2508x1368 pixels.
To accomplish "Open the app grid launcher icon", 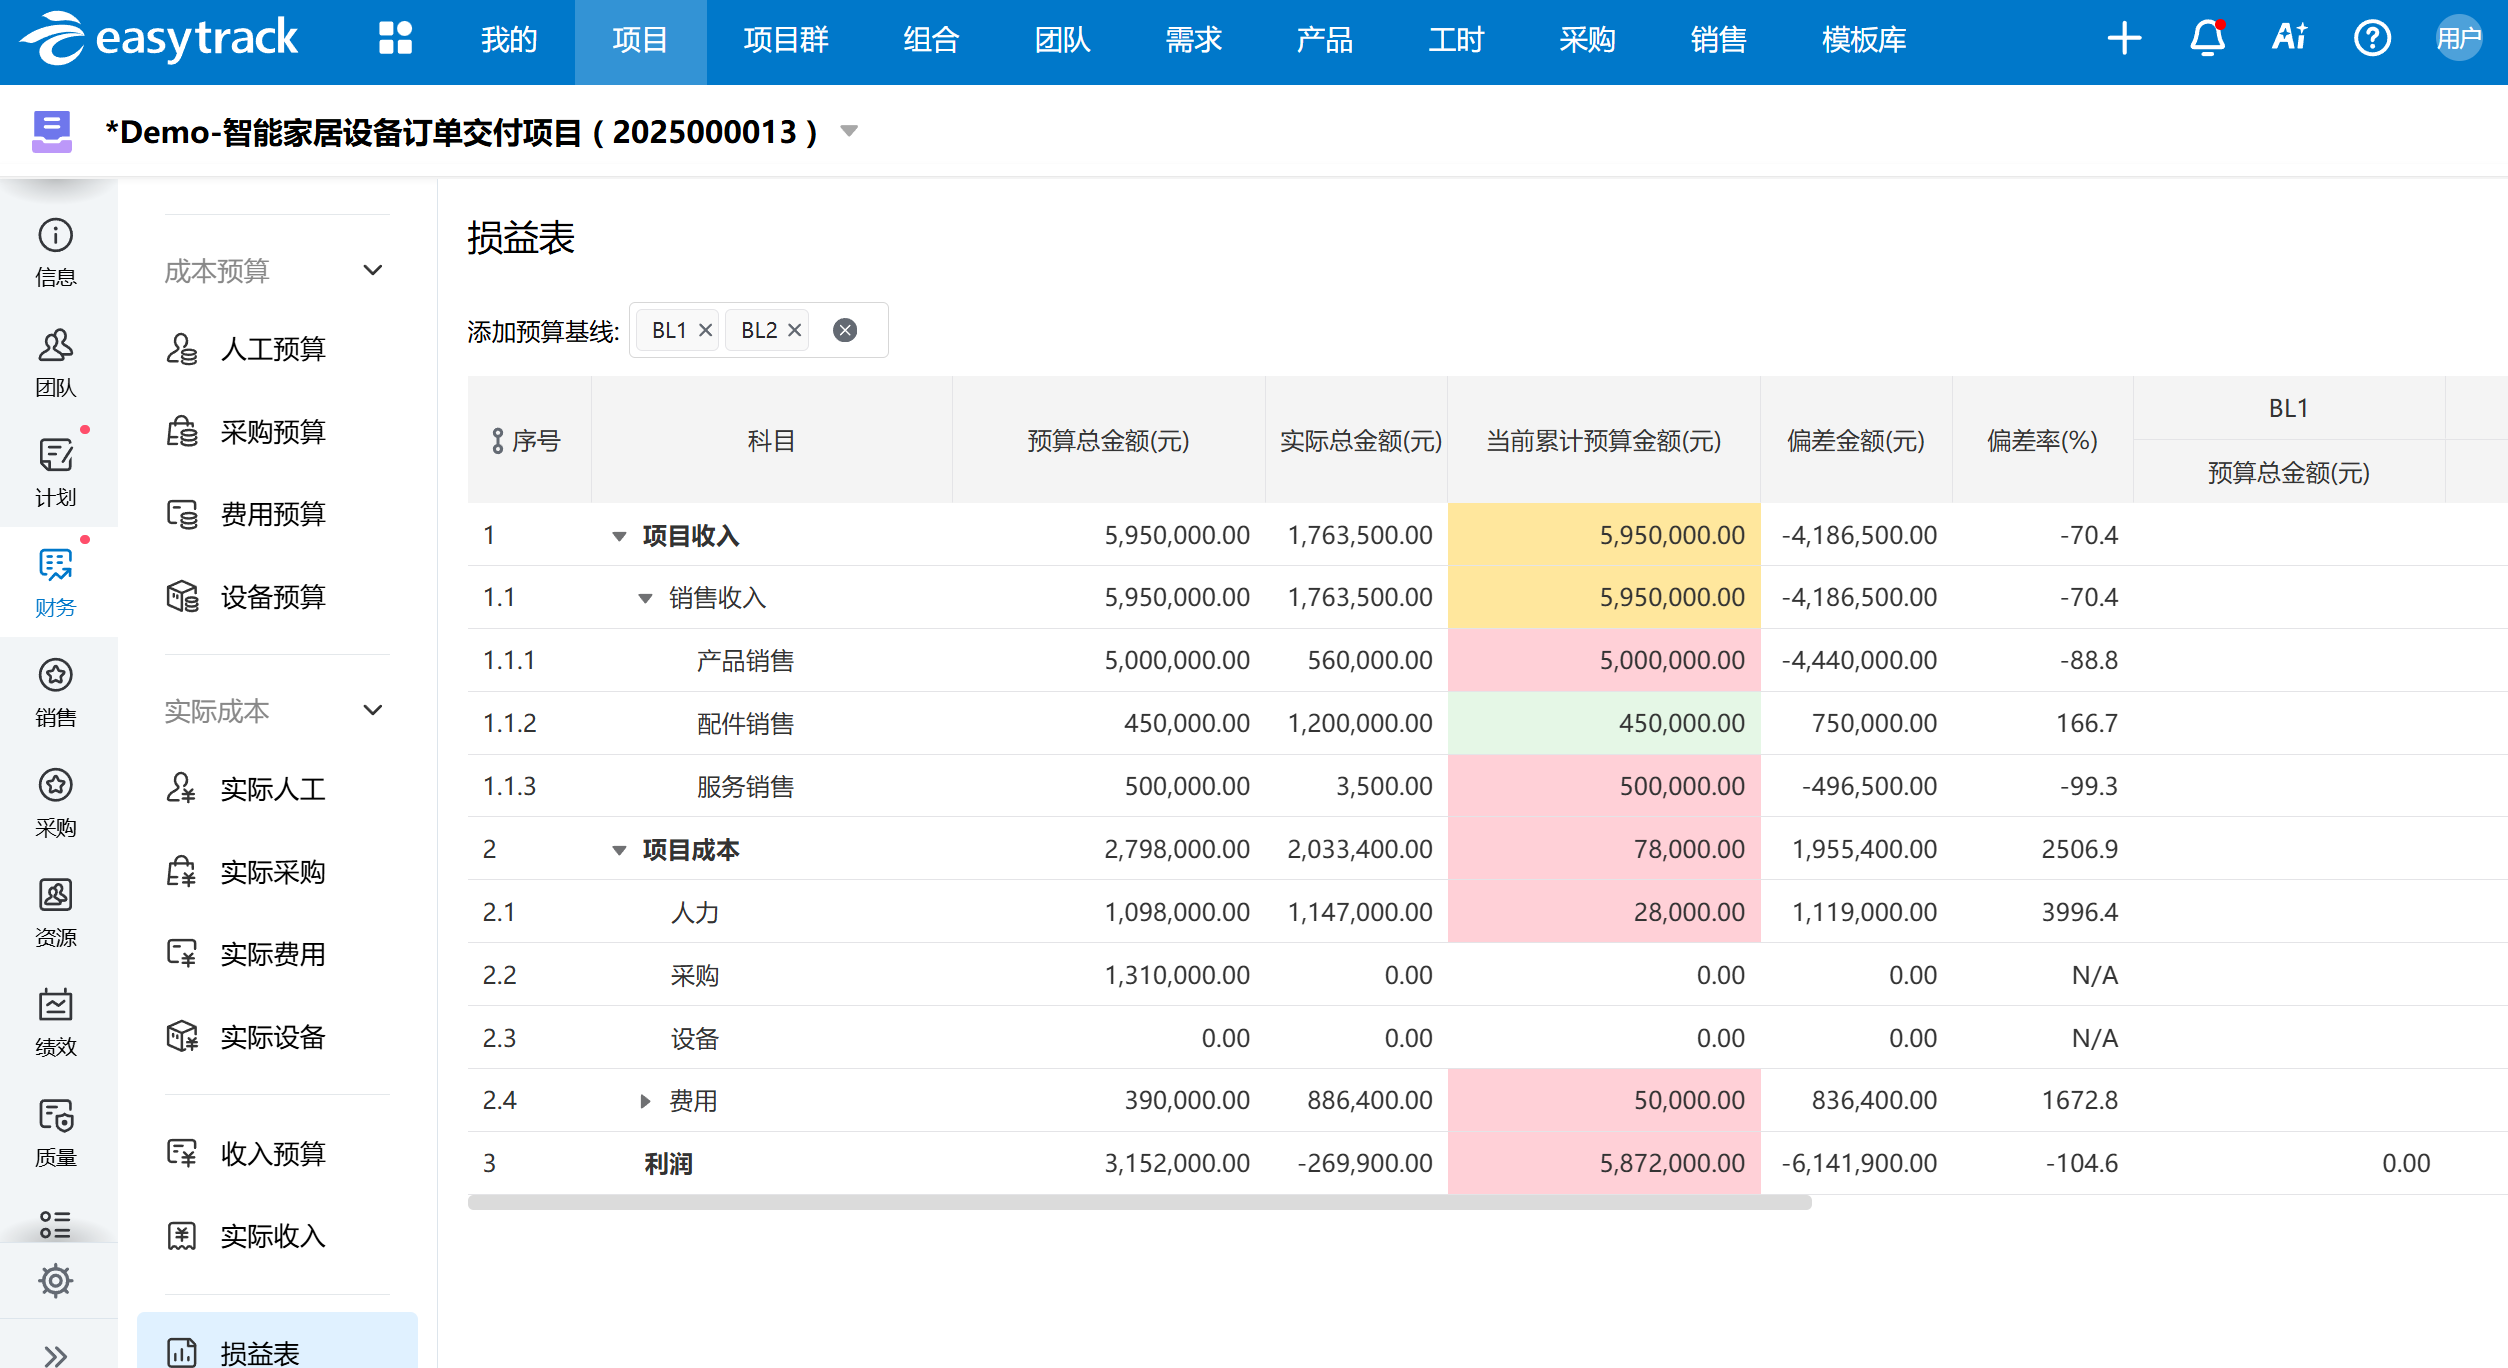I will pos(395,39).
